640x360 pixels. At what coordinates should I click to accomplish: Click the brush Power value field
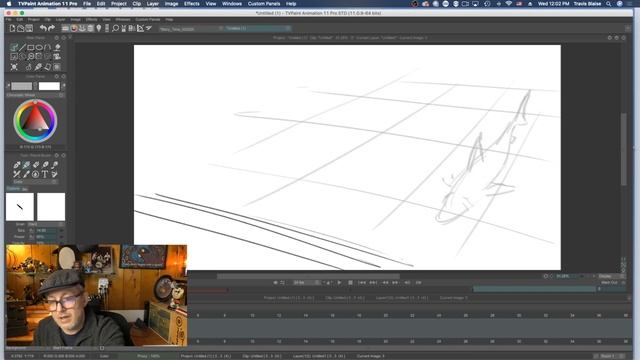coord(46,237)
